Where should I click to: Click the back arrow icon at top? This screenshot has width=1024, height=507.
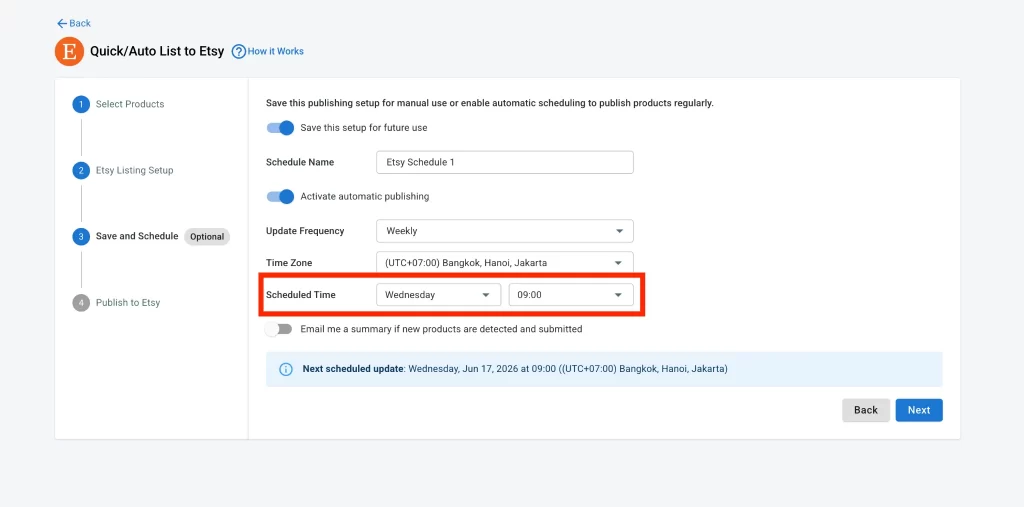click(x=62, y=24)
